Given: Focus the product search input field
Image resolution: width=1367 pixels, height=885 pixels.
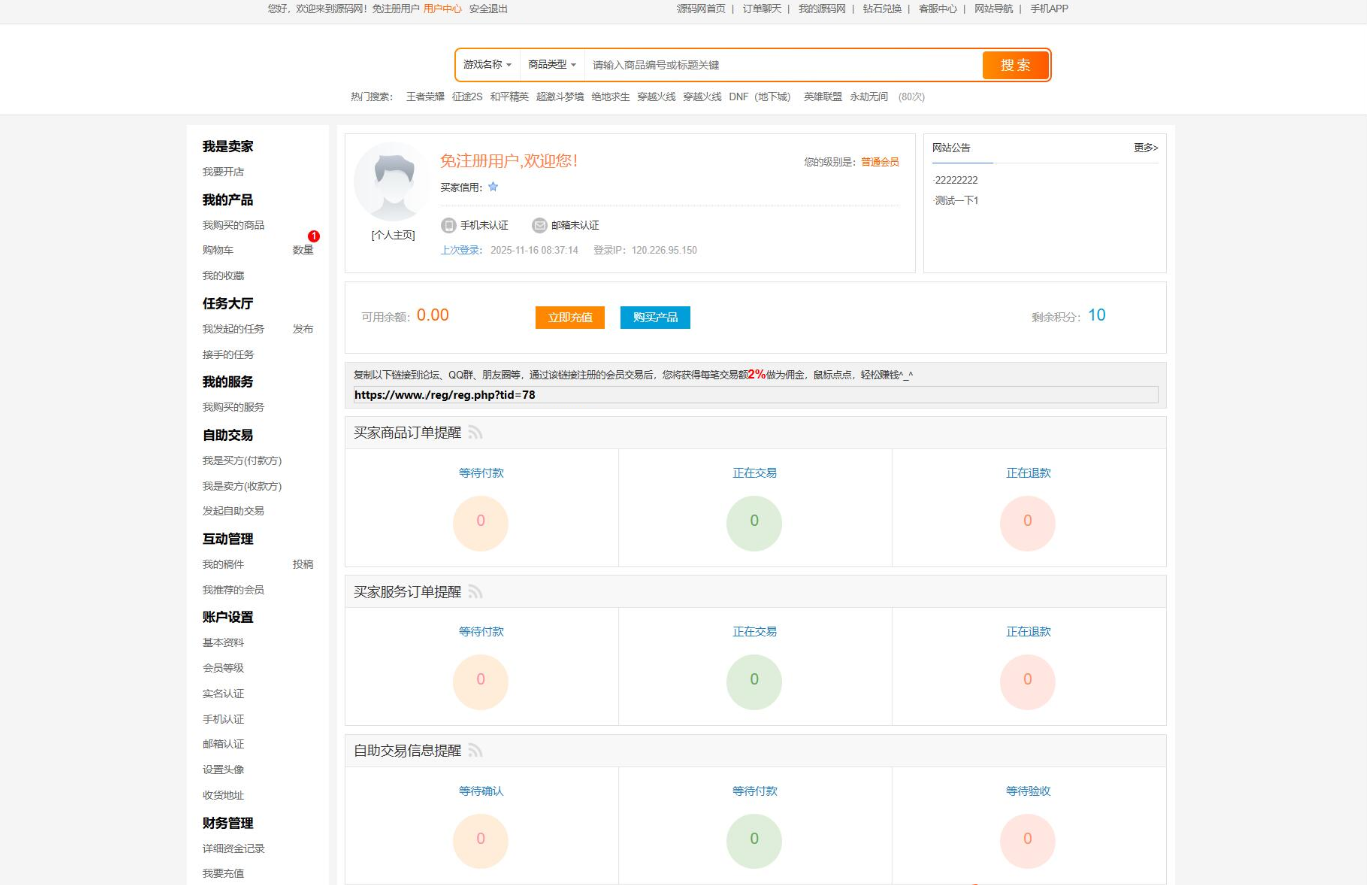Looking at the screenshot, I should tap(780, 65).
